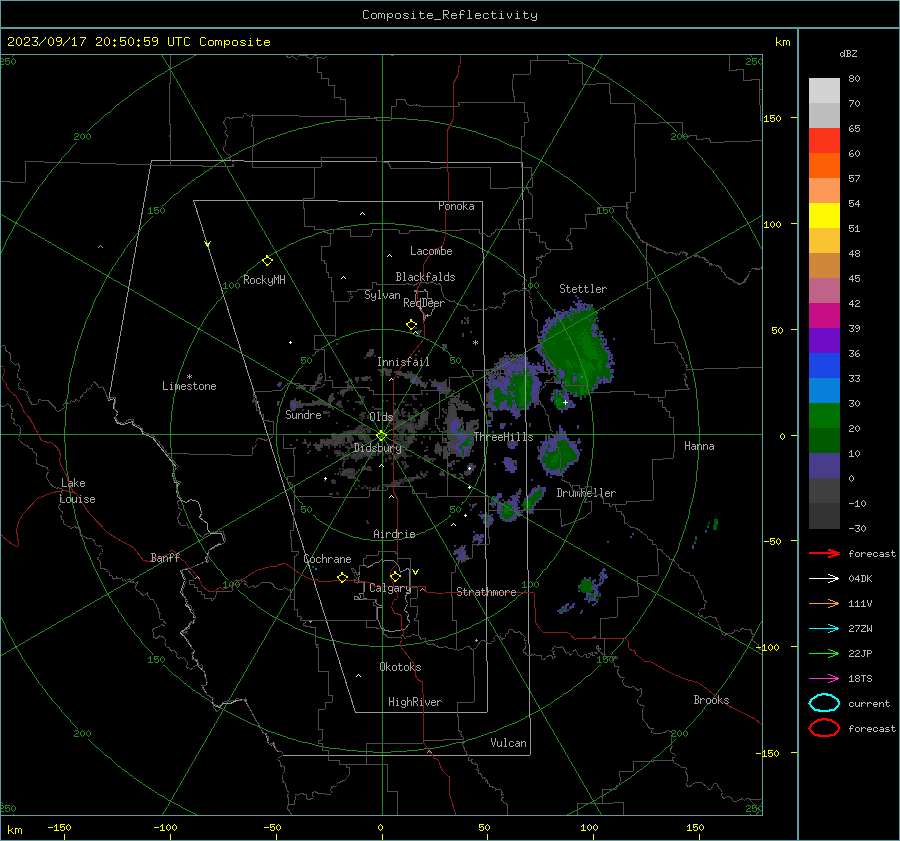Screen dimensions: 900x841
Task: Click the Ponoka city label
Action: click(456, 206)
